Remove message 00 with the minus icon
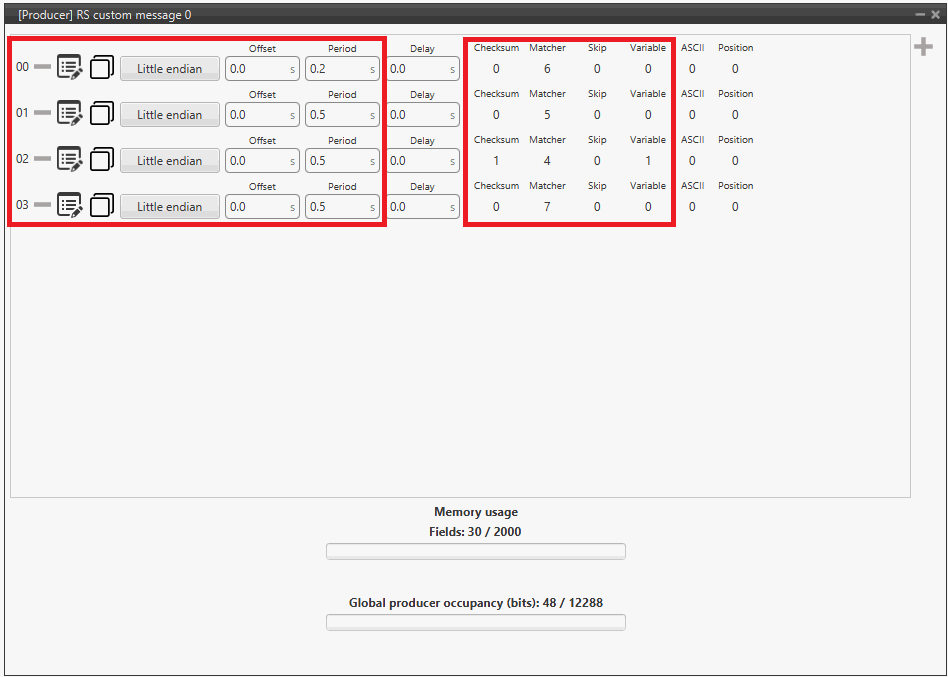The image size is (948, 677). tap(42, 68)
